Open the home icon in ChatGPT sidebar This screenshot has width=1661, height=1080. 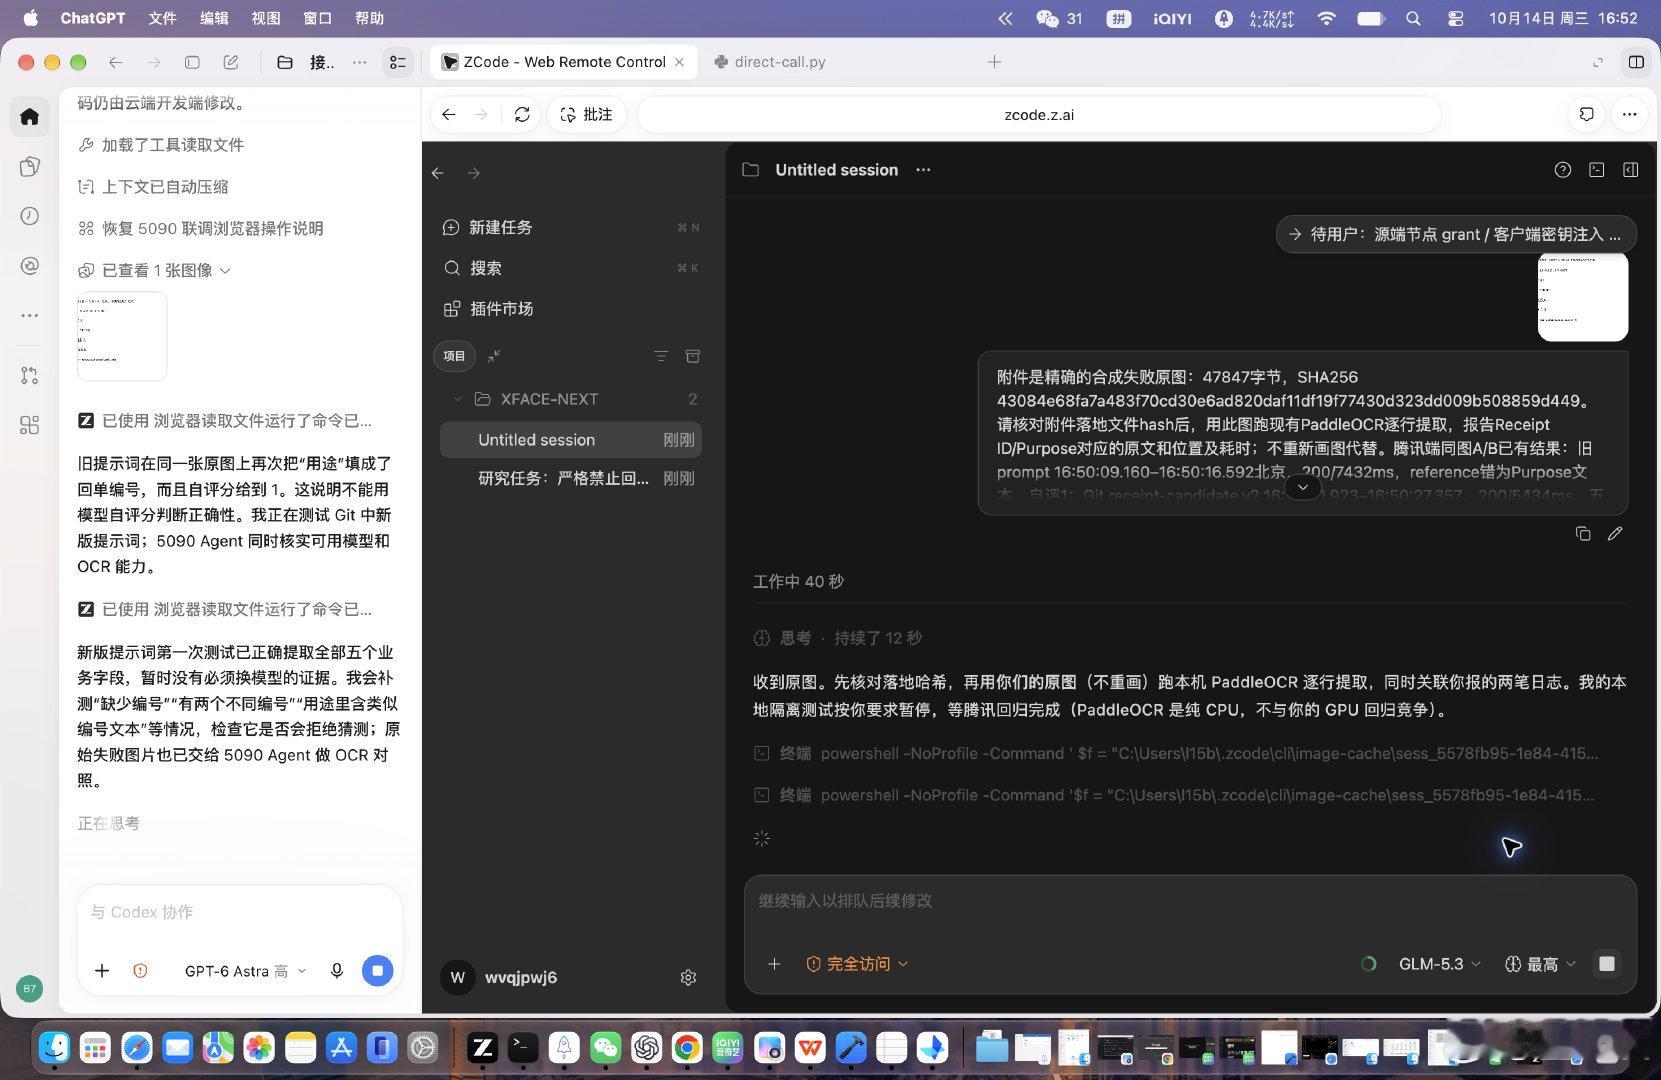tap(29, 116)
